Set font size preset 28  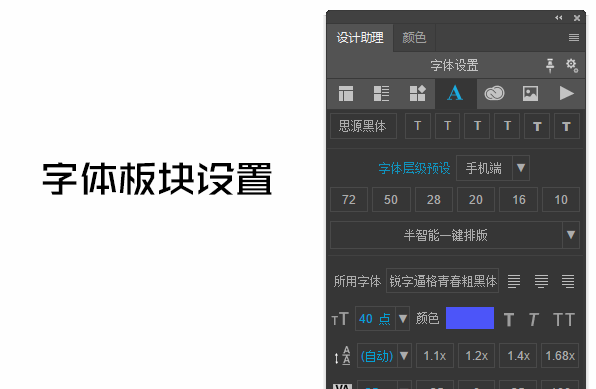(x=434, y=199)
